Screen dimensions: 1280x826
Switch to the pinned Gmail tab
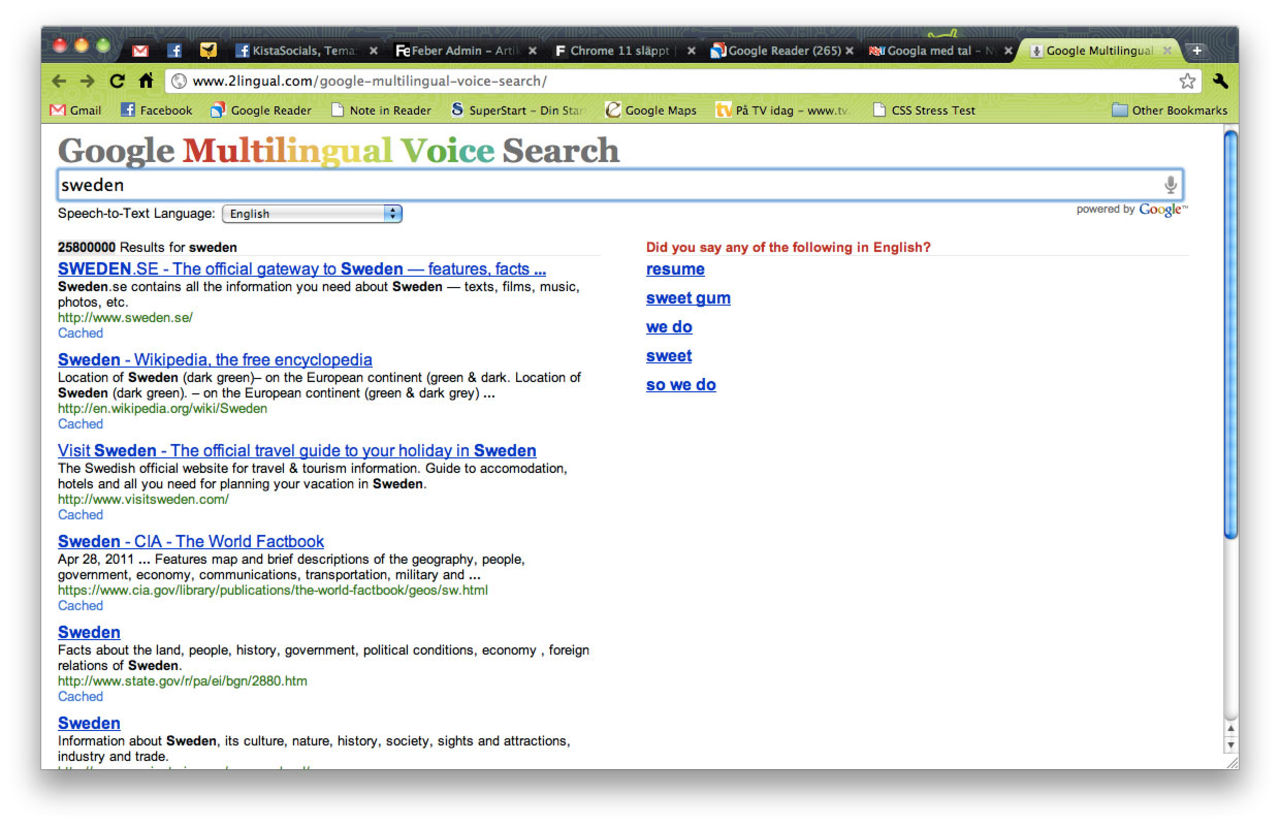(x=141, y=50)
